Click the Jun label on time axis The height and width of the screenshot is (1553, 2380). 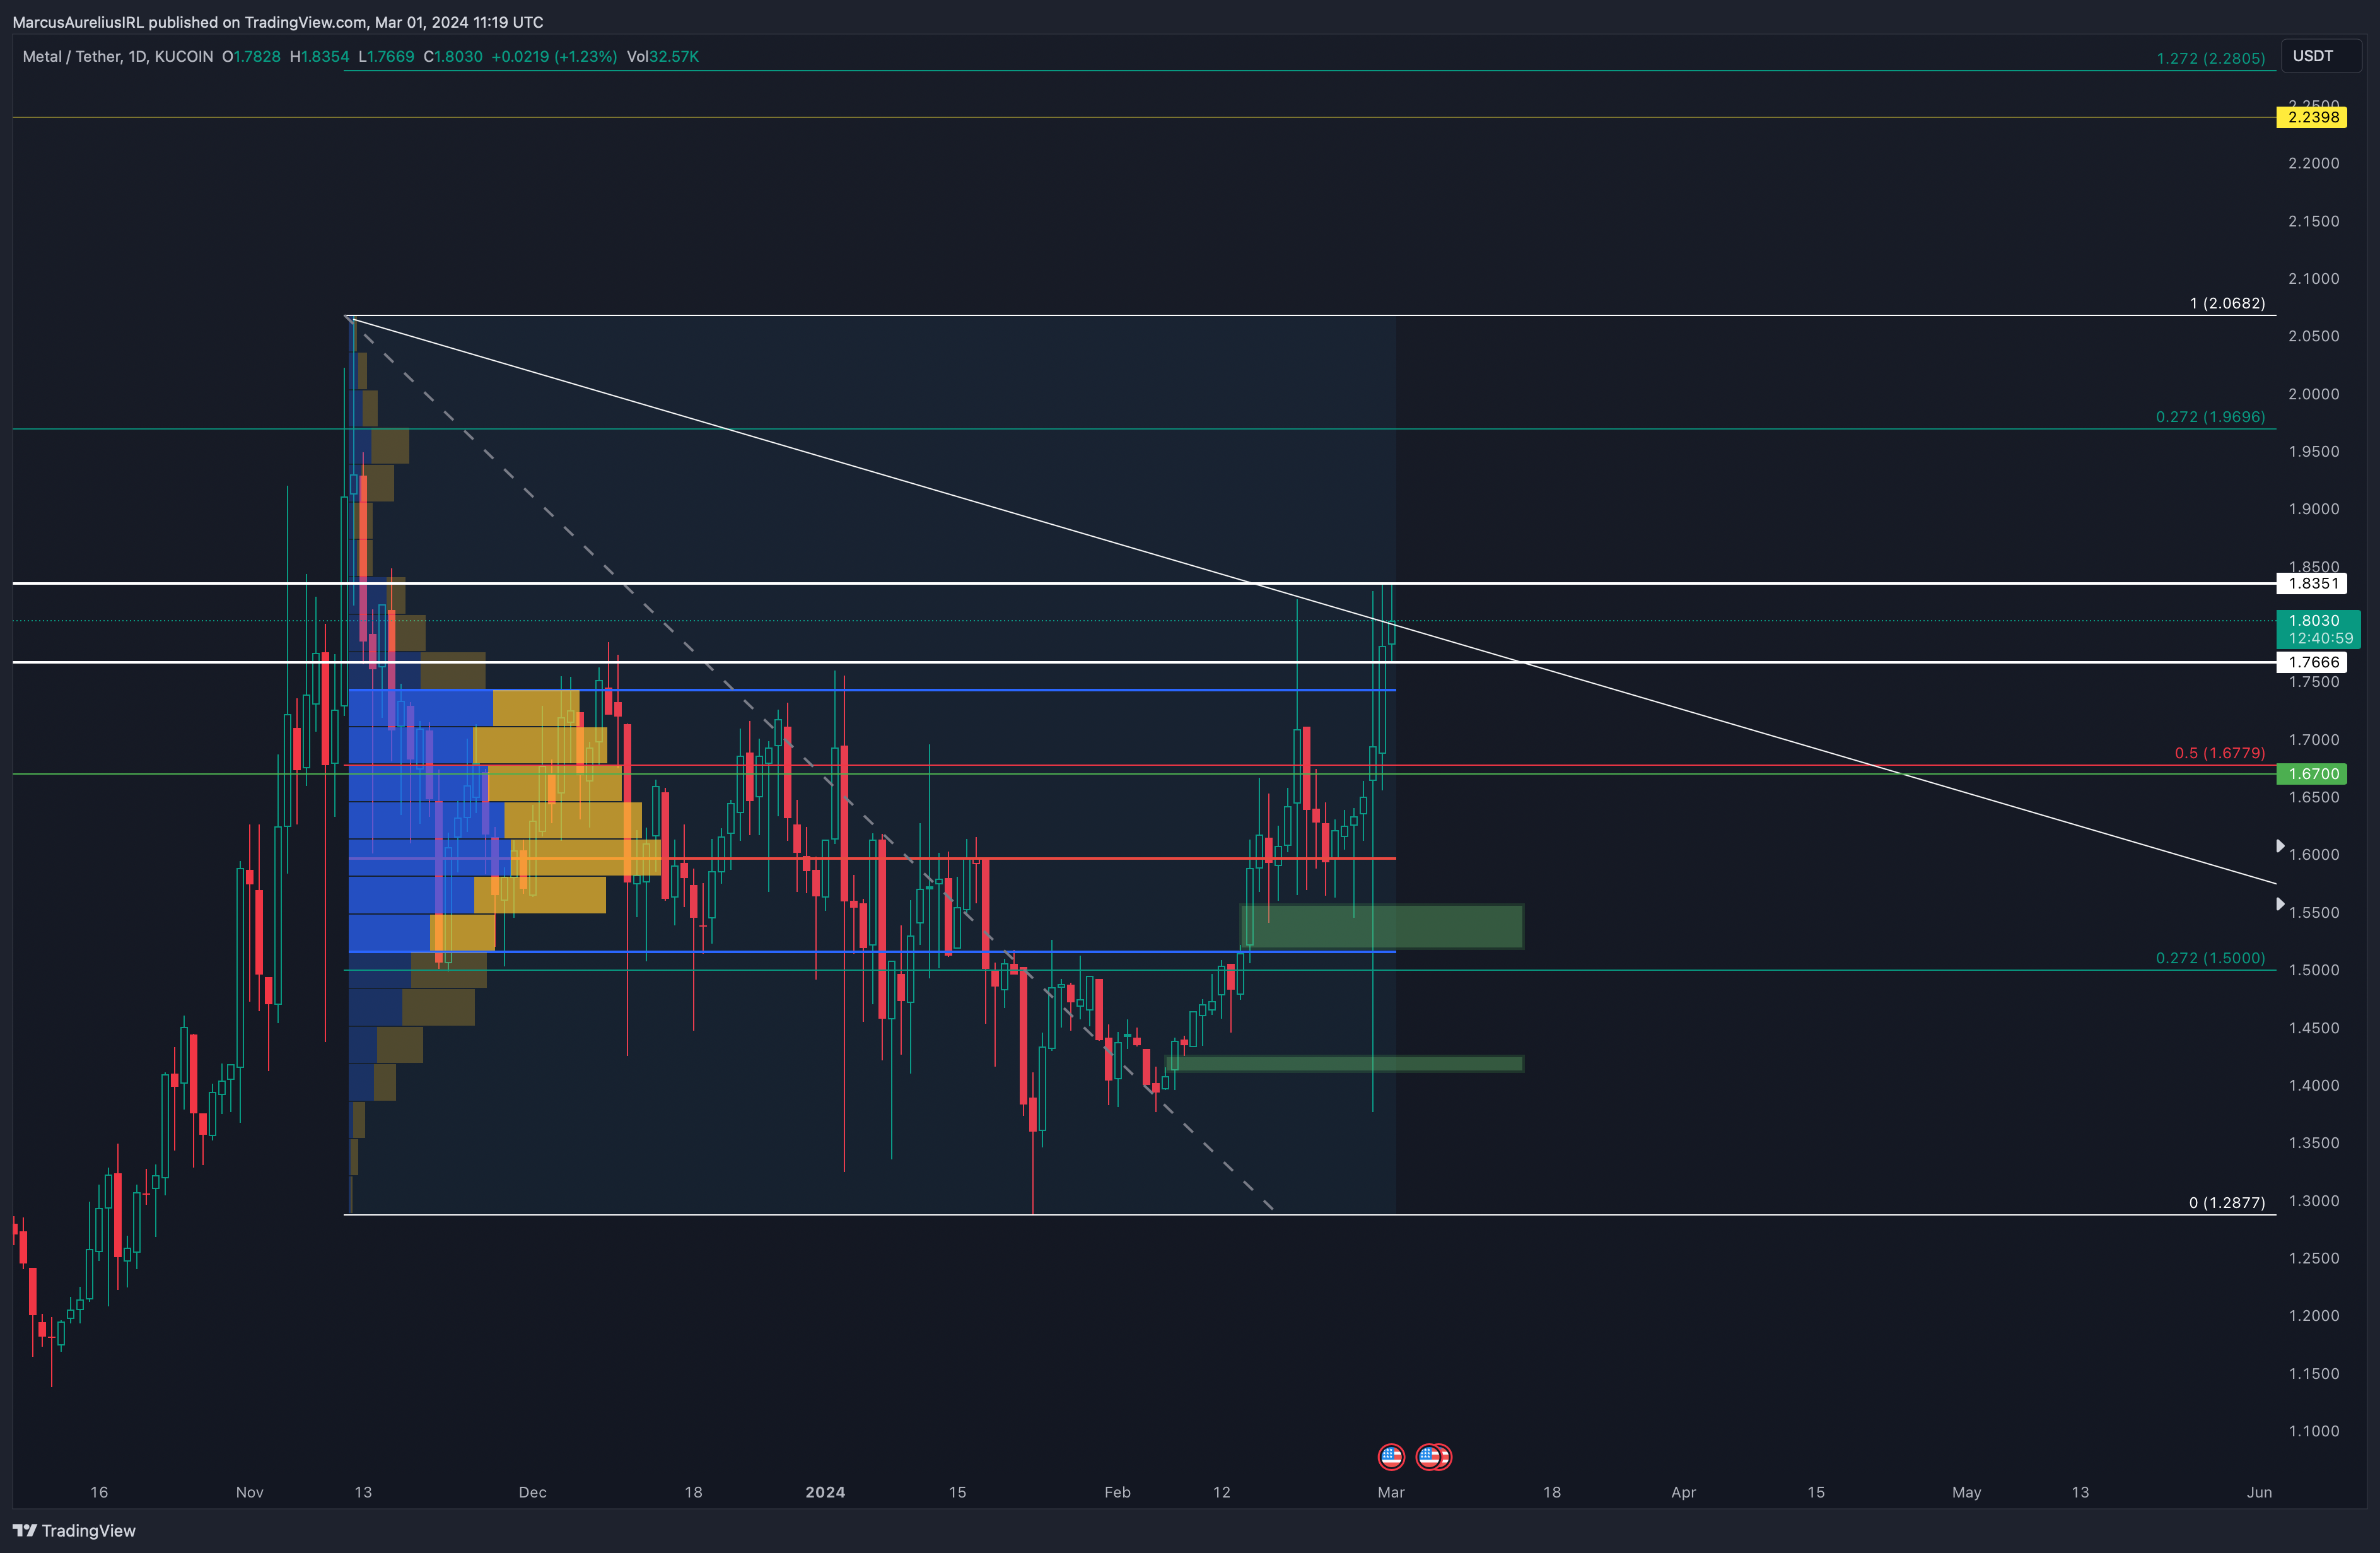pyautogui.click(x=2259, y=1492)
